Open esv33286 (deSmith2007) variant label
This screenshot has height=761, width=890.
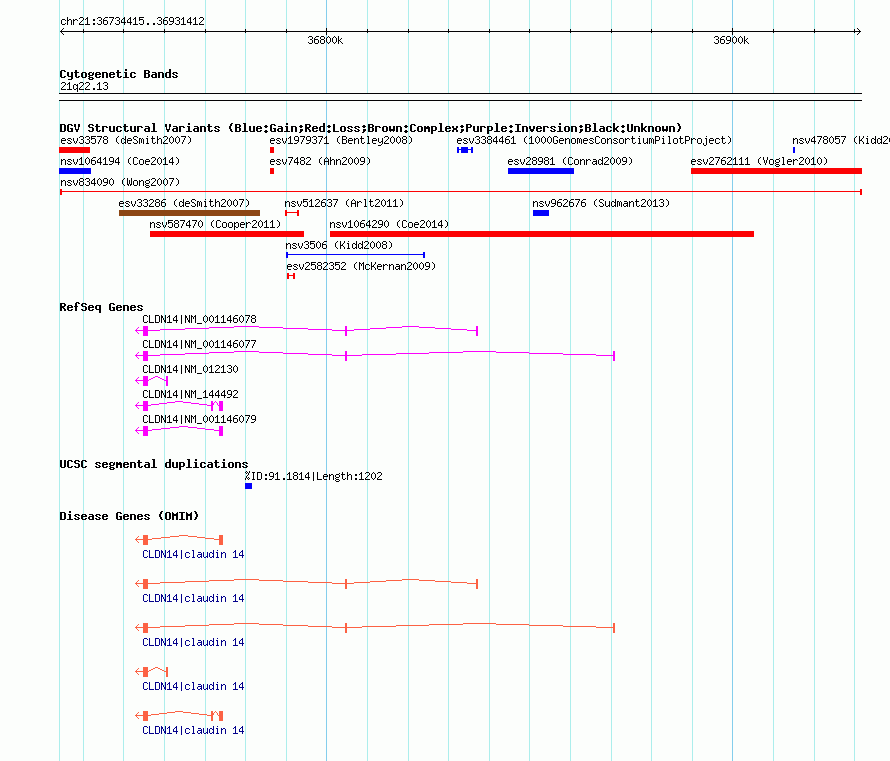coord(184,203)
